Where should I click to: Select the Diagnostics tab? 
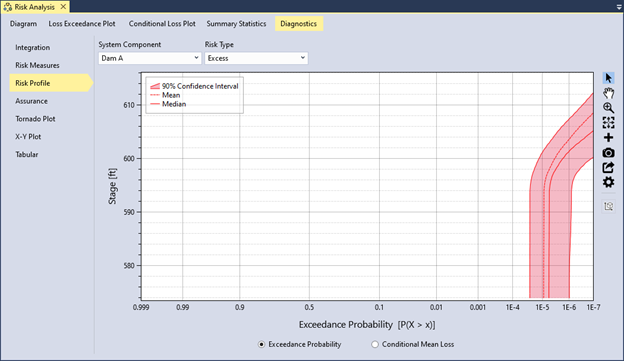[x=298, y=24]
